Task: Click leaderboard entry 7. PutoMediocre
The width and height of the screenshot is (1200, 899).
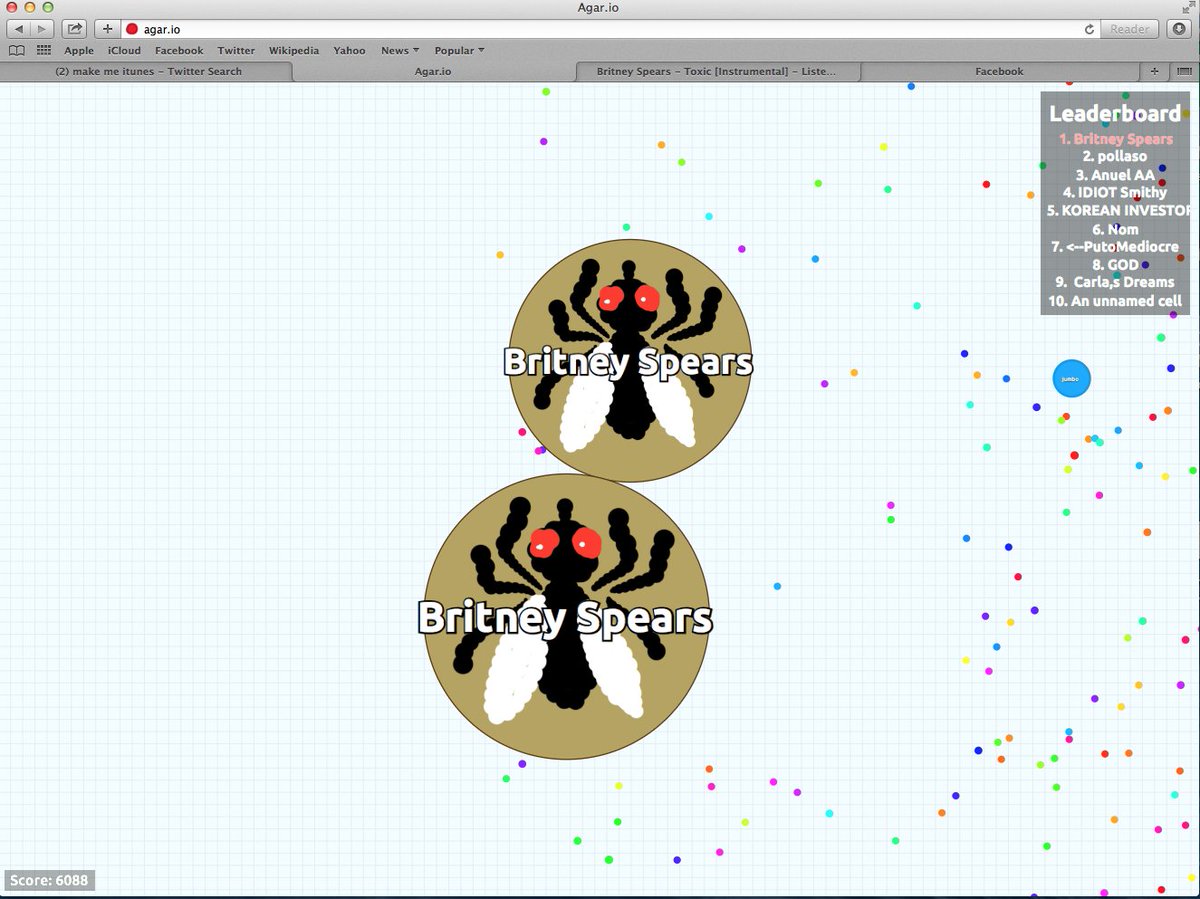Action: coord(1115,246)
